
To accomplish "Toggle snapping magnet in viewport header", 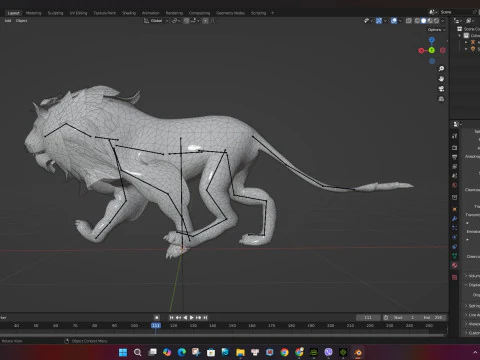I will (x=187, y=21).
